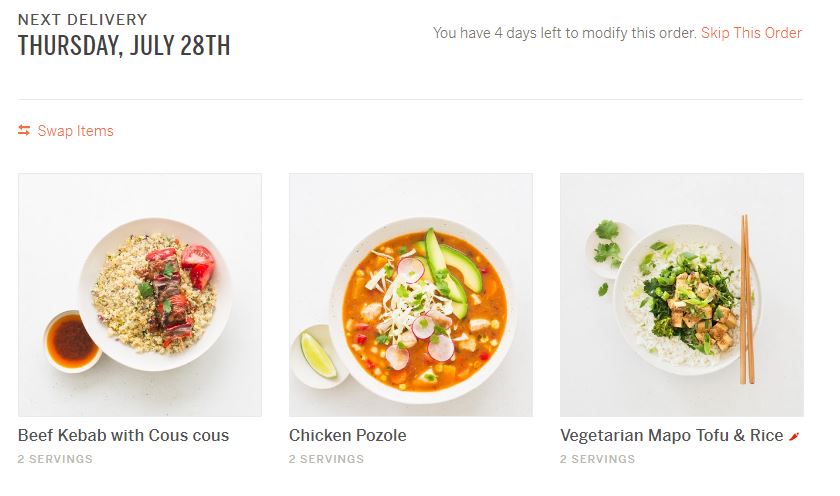Image resolution: width=840 pixels, height=496 pixels.
Task: Click the dipping sauce bowl in Beef Kebab photo
Action: coord(71,341)
